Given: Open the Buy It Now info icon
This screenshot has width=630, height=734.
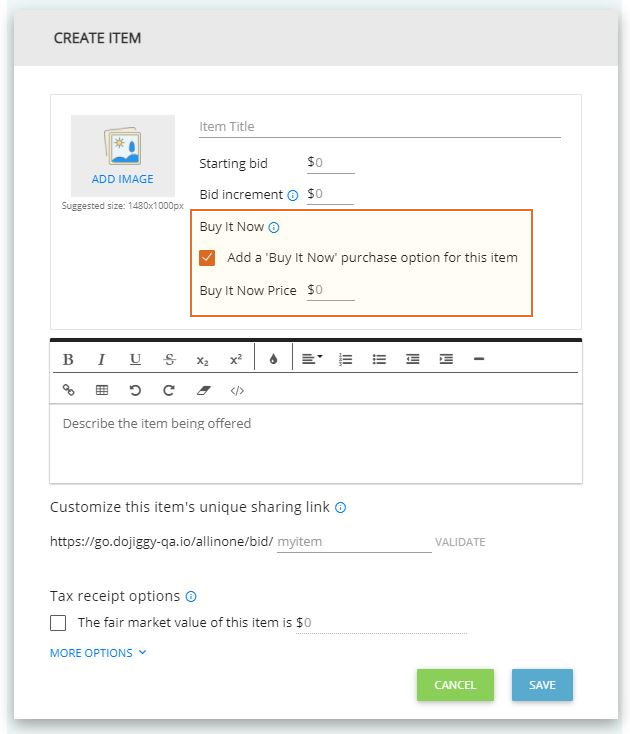Looking at the screenshot, I should [274, 228].
